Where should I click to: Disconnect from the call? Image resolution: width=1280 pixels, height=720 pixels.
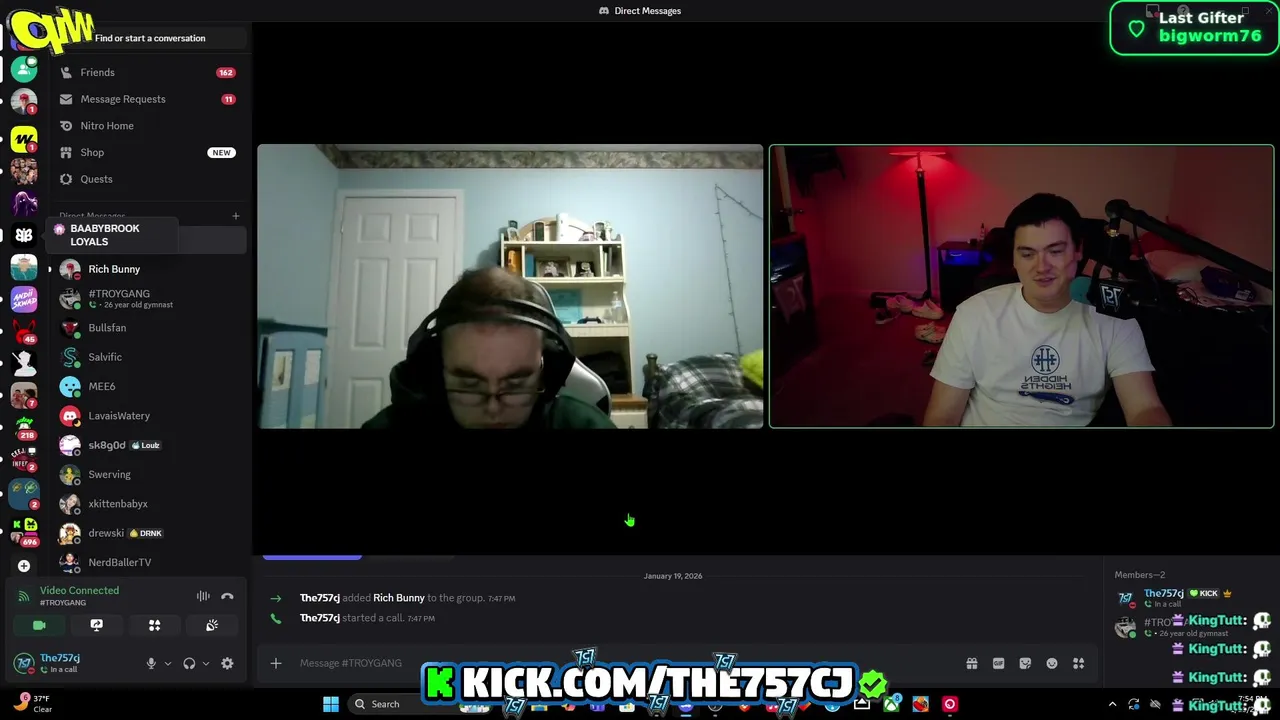[x=227, y=596]
